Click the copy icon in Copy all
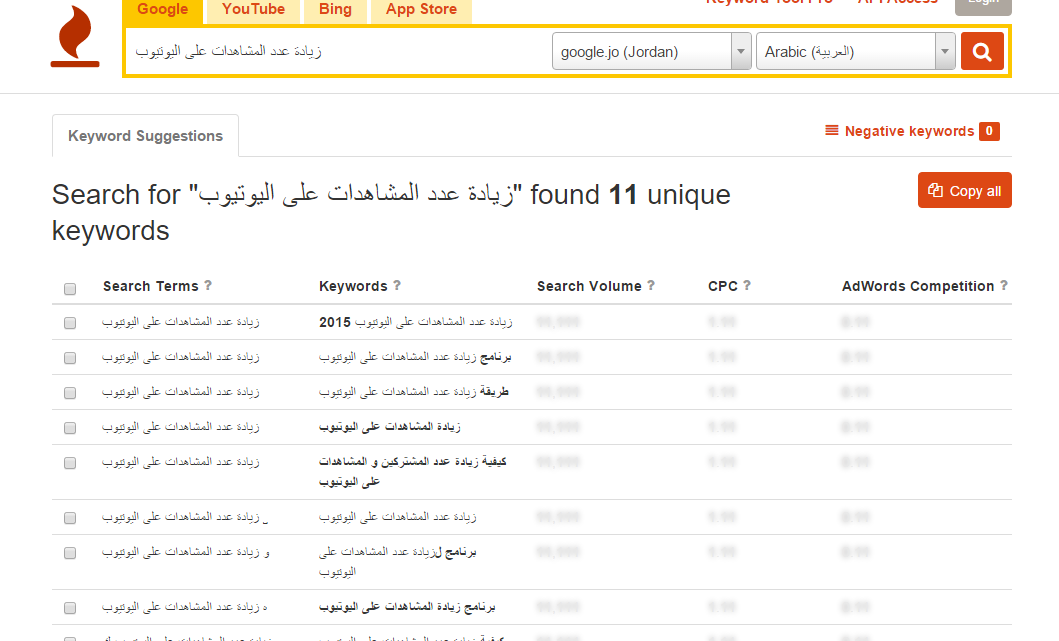Screen dimensions: 1059x641 (935, 190)
